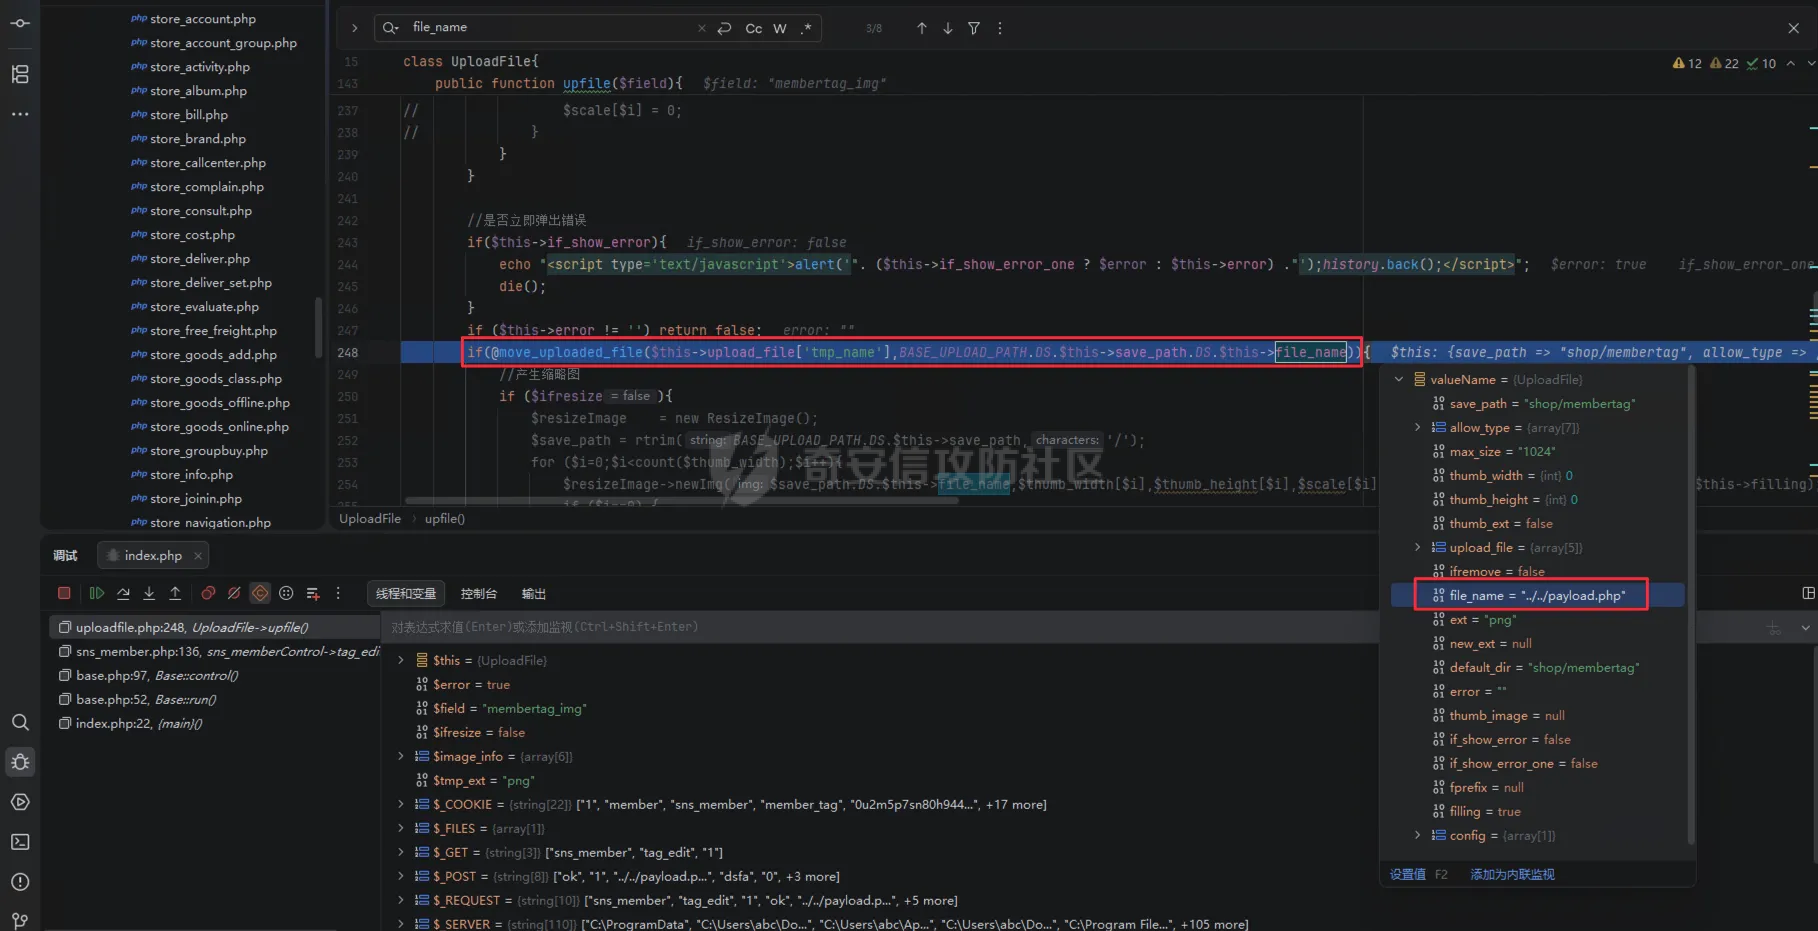This screenshot has height=931, width=1818.
Task: Jump to next search occurrence arrow
Action: coord(947,28)
